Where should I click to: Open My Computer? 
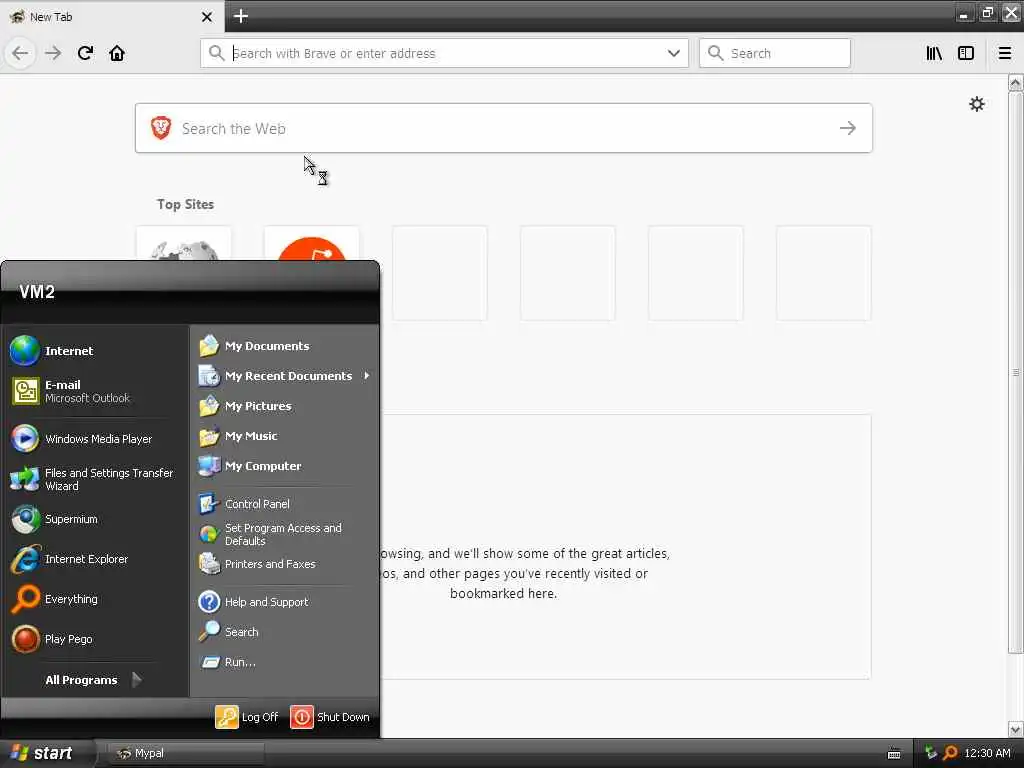coord(284,466)
